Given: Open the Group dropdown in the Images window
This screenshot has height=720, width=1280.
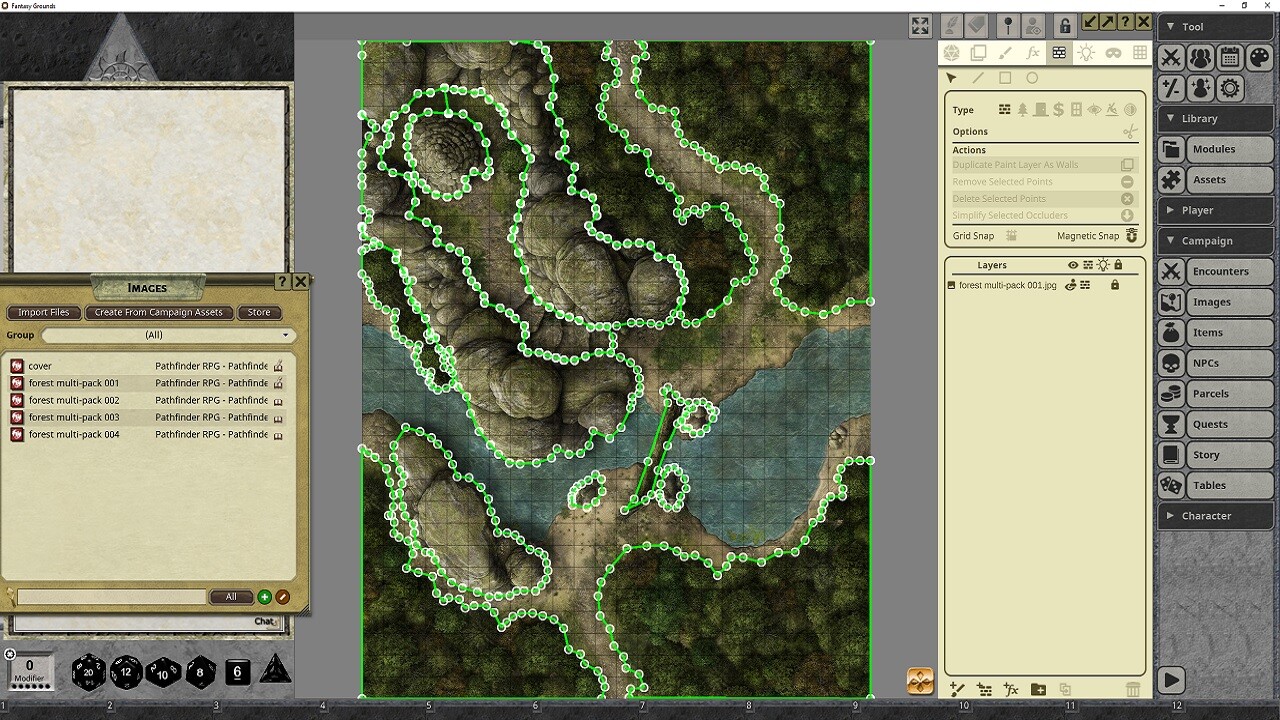Looking at the screenshot, I should [x=168, y=335].
